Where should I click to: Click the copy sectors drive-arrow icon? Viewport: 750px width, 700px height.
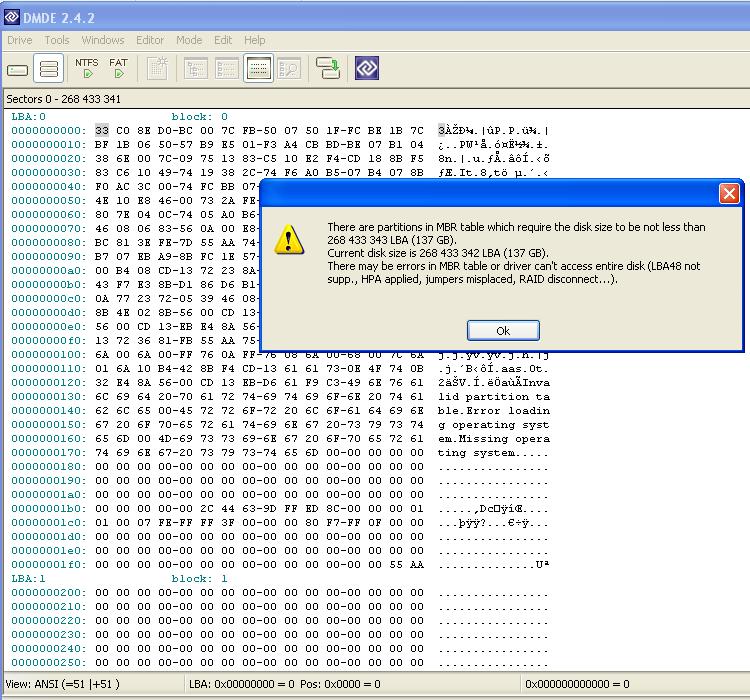point(328,68)
